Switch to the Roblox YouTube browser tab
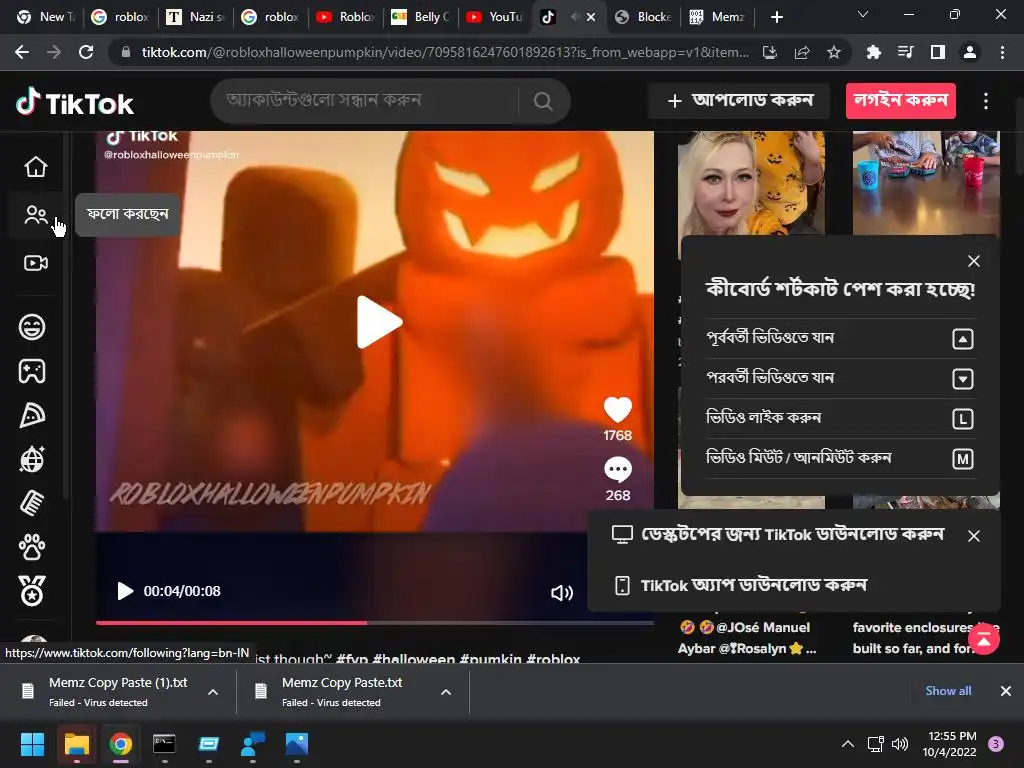Image resolution: width=1024 pixels, height=768 pixels. (345, 17)
